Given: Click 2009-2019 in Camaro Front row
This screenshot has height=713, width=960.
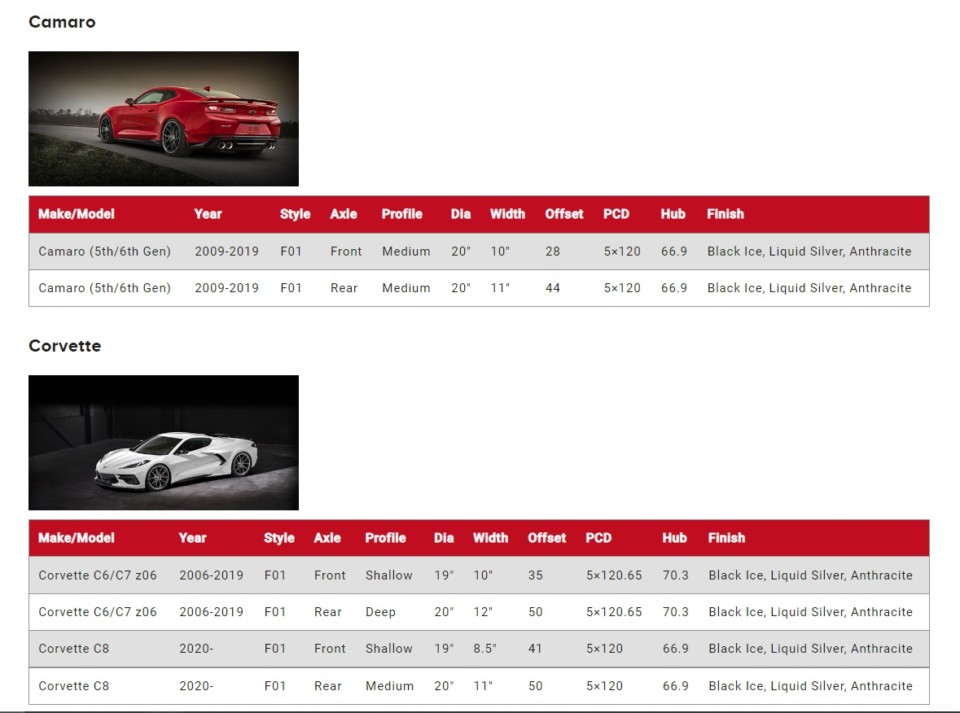Looking at the screenshot, I should pyautogui.click(x=227, y=252).
